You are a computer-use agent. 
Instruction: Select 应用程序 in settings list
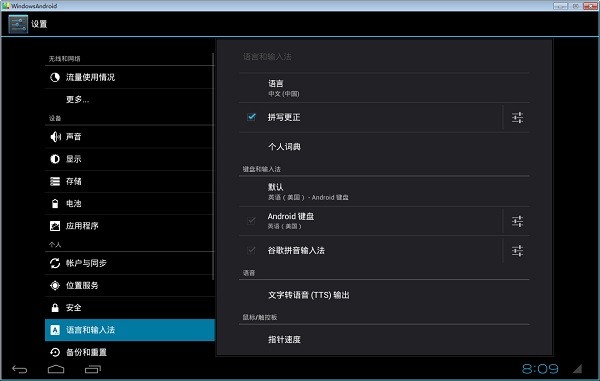[130, 226]
